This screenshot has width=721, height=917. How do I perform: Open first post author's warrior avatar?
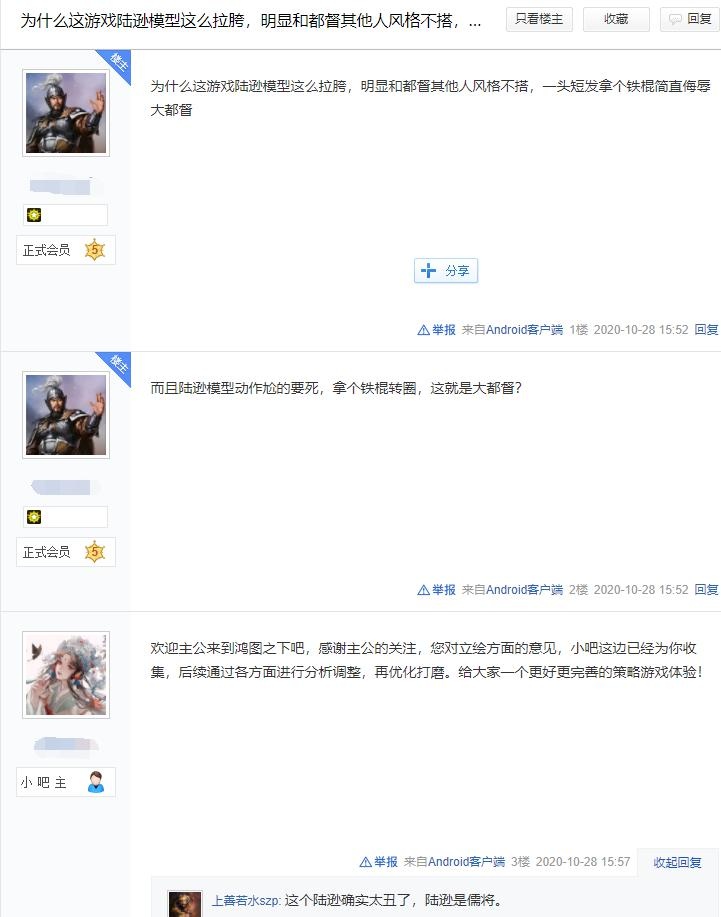click(x=66, y=113)
